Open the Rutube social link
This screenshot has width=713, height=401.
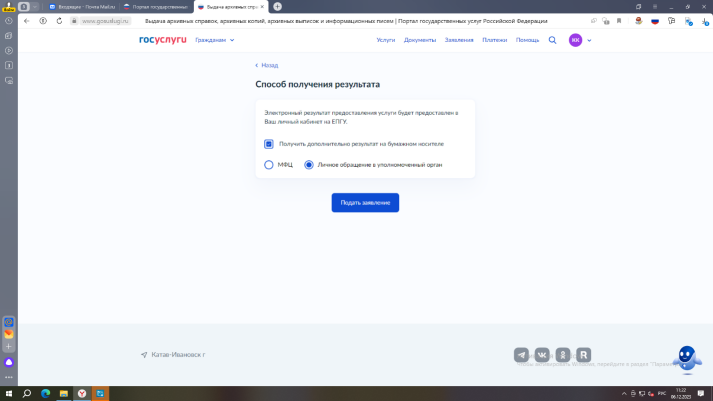pyautogui.click(x=584, y=355)
